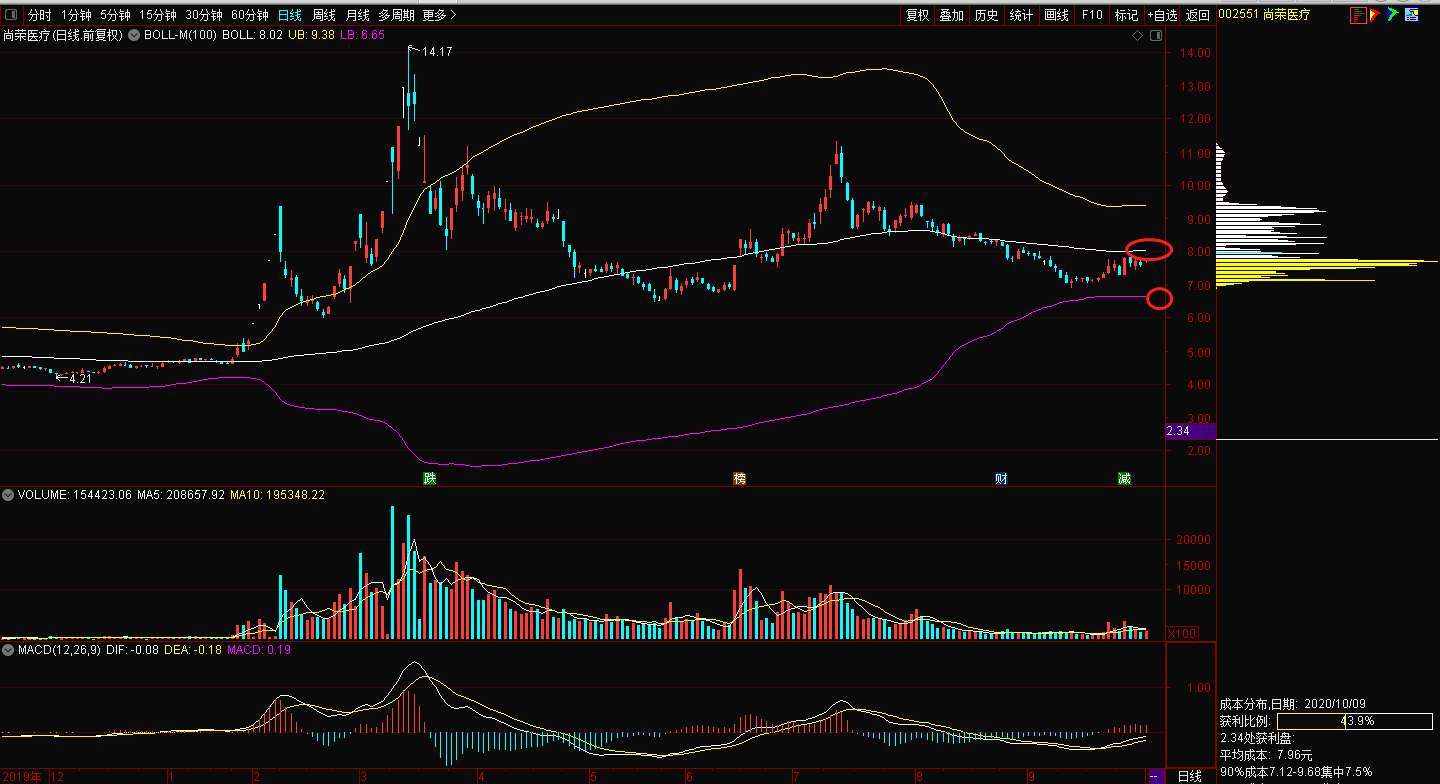Add stock via +自选 button
Image resolution: width=1440 pixels, height=784 pixels.
click(x=1162, y=15)
